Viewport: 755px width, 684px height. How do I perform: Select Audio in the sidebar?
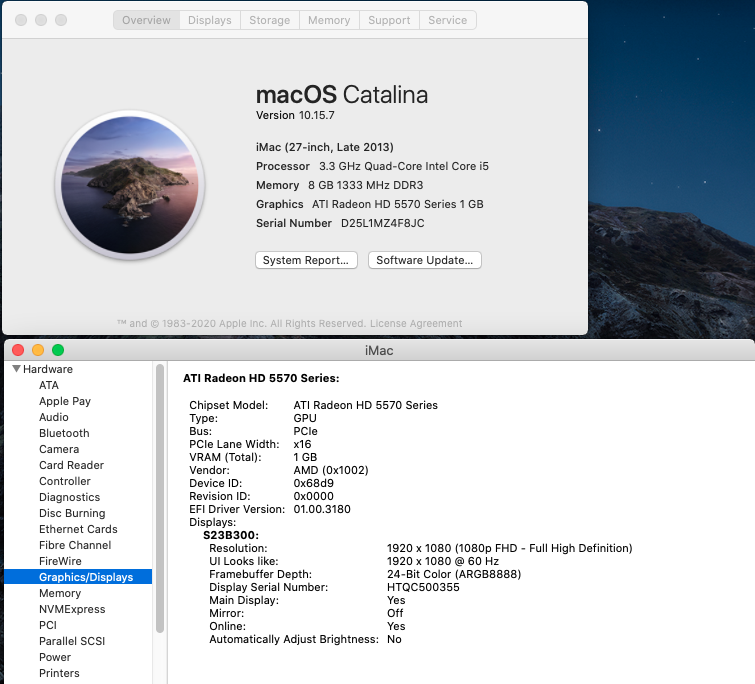click(x=54, y=417)
